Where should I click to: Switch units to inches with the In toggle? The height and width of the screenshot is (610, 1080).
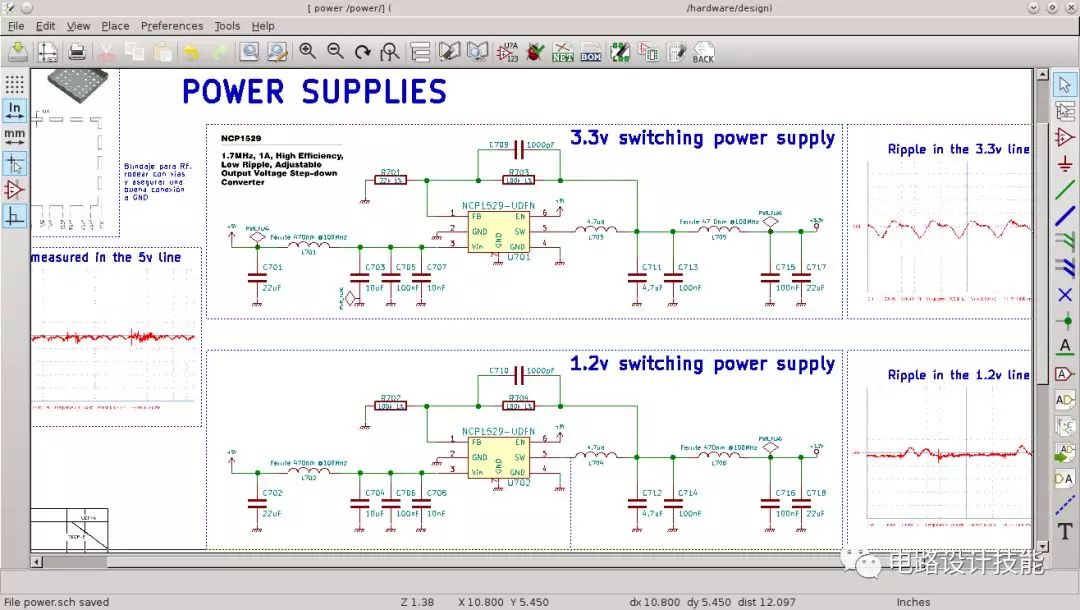14,111
